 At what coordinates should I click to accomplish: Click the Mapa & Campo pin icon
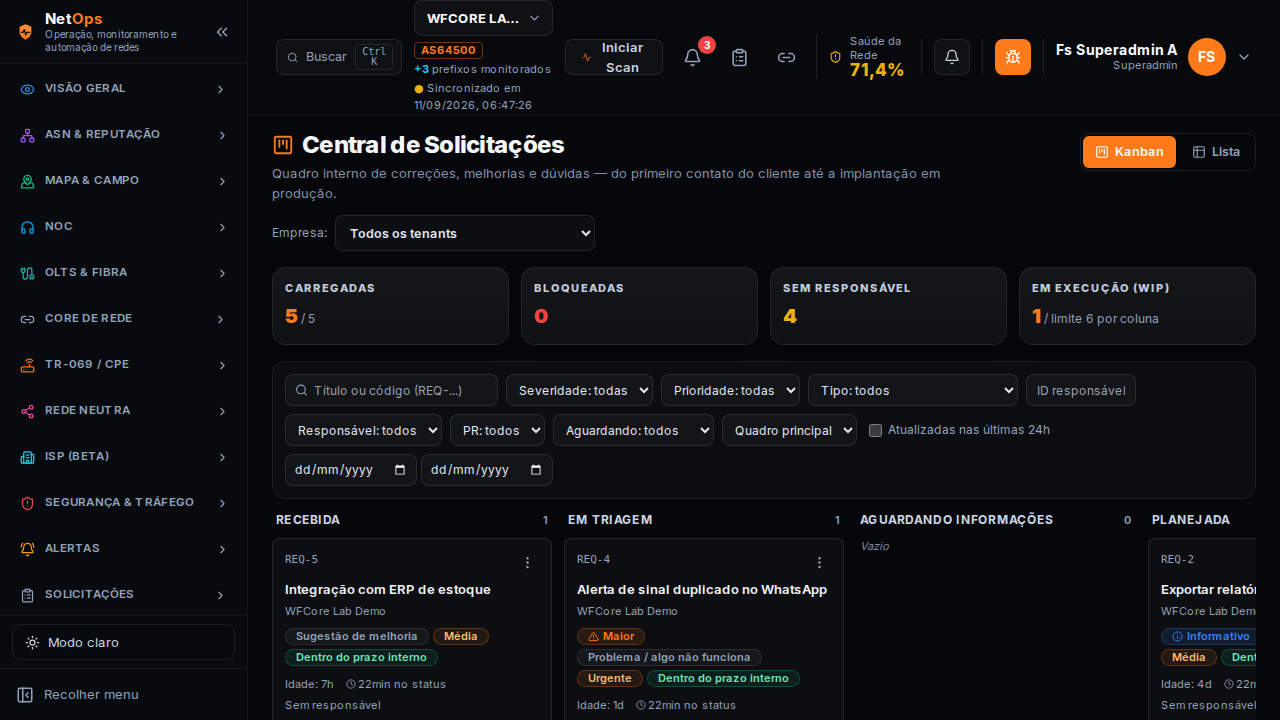click(x=28, y=181)
